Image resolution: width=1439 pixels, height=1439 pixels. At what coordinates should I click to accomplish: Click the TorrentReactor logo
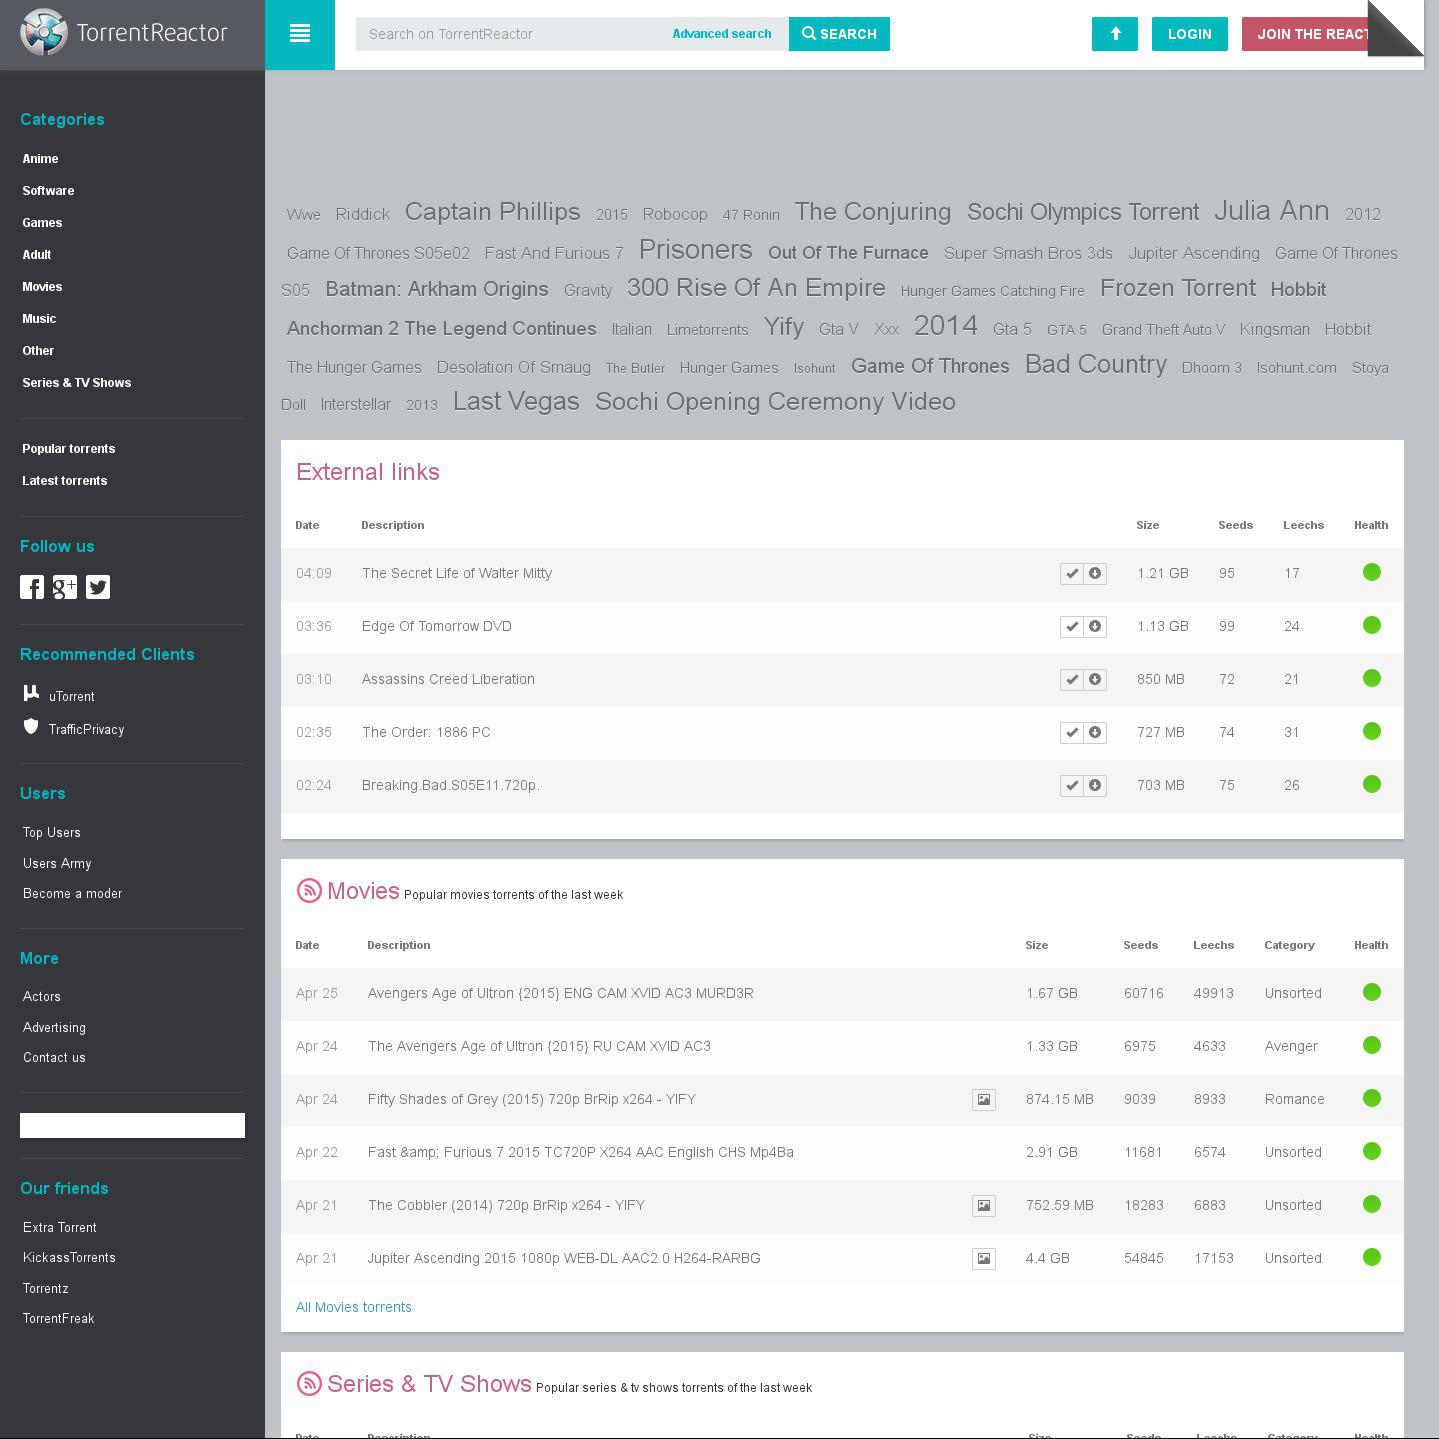tap(125, 33)
